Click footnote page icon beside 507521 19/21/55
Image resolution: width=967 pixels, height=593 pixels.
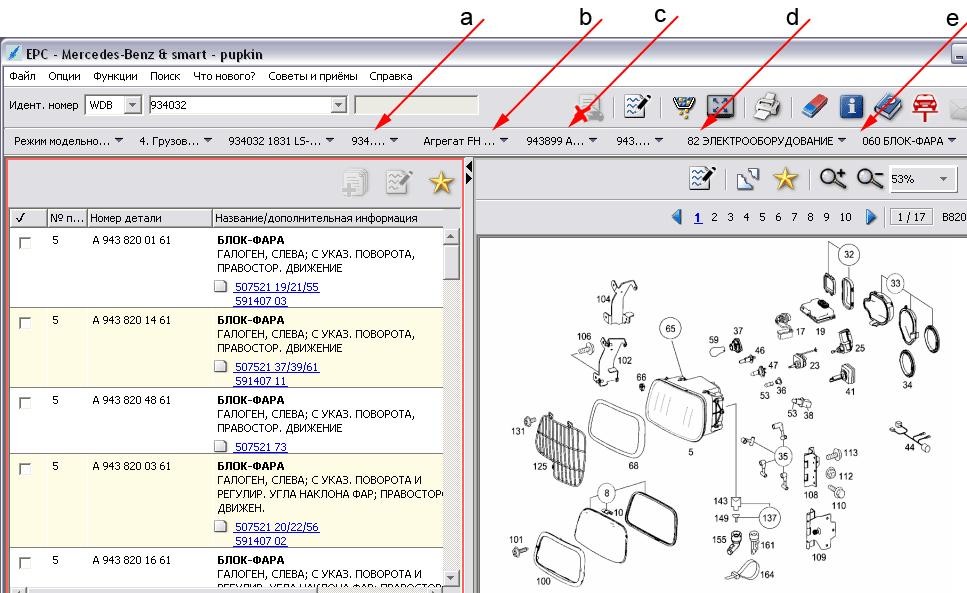point(220,286)
